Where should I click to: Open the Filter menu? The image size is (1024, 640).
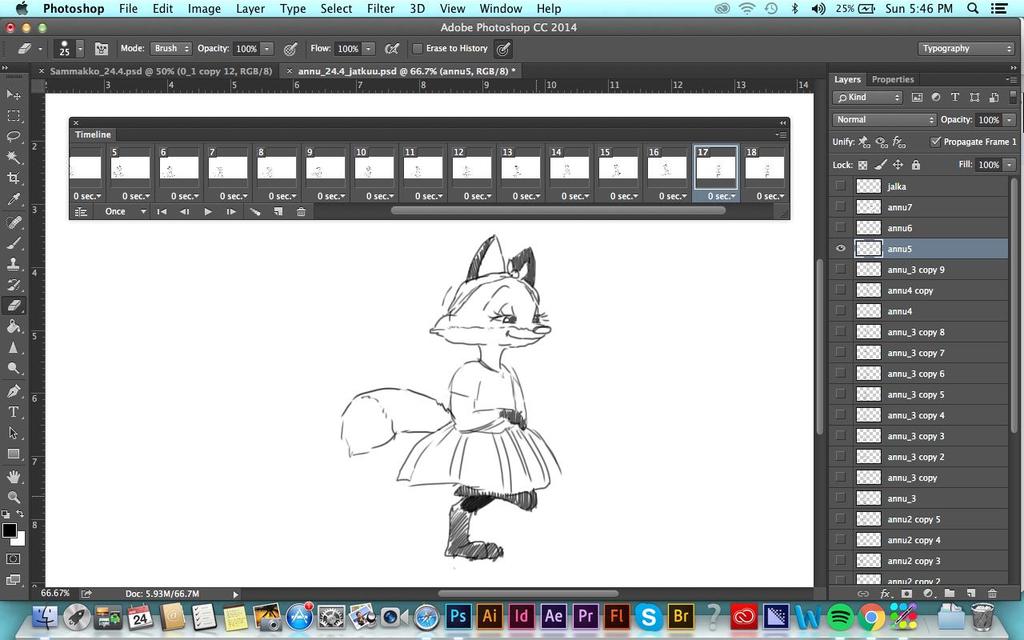pyautogui.click(x=380, y=8)
